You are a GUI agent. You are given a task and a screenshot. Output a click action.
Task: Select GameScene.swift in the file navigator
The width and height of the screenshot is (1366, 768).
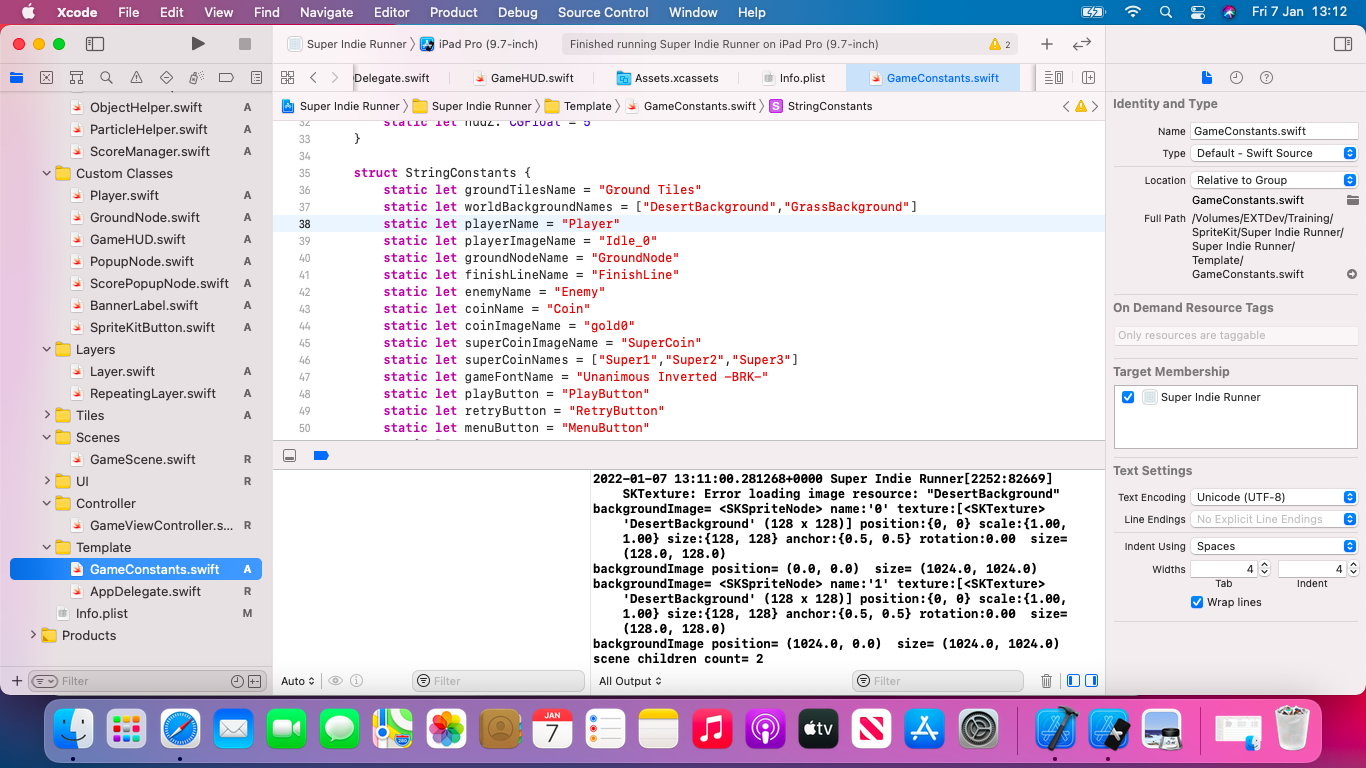142,459
